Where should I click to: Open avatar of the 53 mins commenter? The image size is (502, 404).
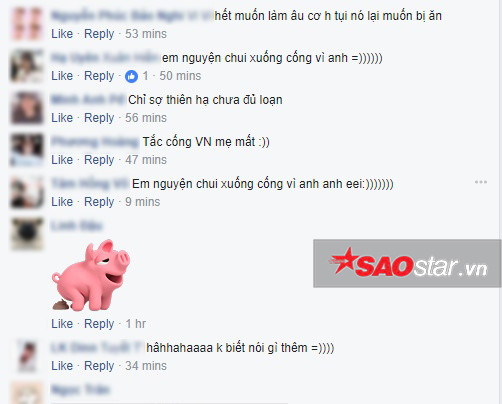[27, 24]
